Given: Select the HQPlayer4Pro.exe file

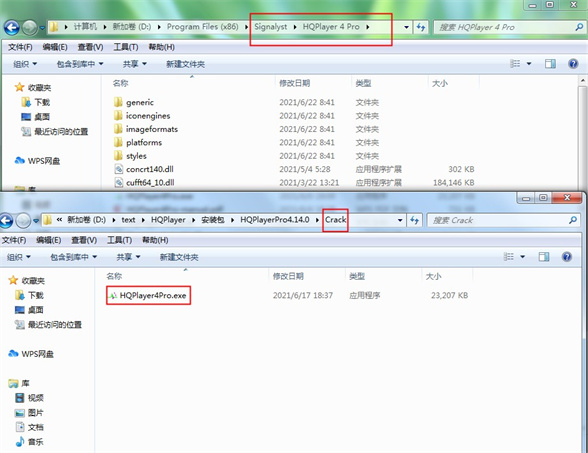Looking at the screenshot, I should [148, 296].
